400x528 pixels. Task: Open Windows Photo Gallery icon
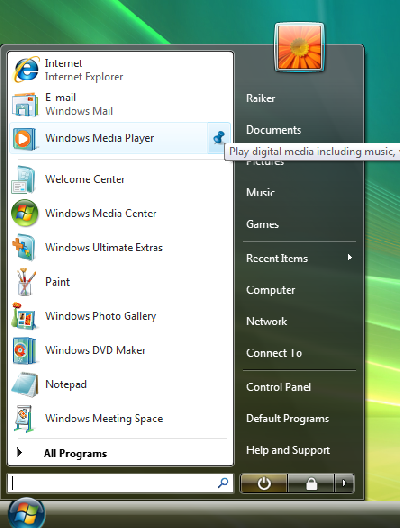point(24,316)
